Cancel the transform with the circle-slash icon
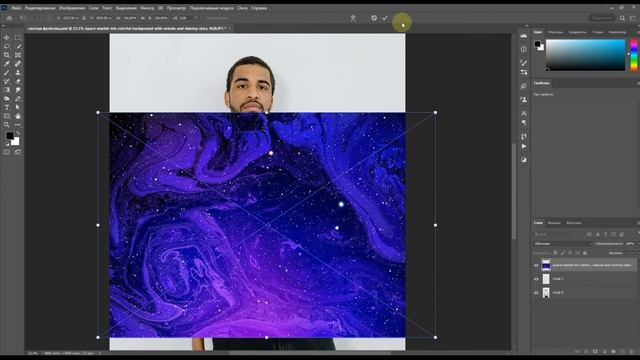Screen dimensions: 640x360 click(374, 18)
